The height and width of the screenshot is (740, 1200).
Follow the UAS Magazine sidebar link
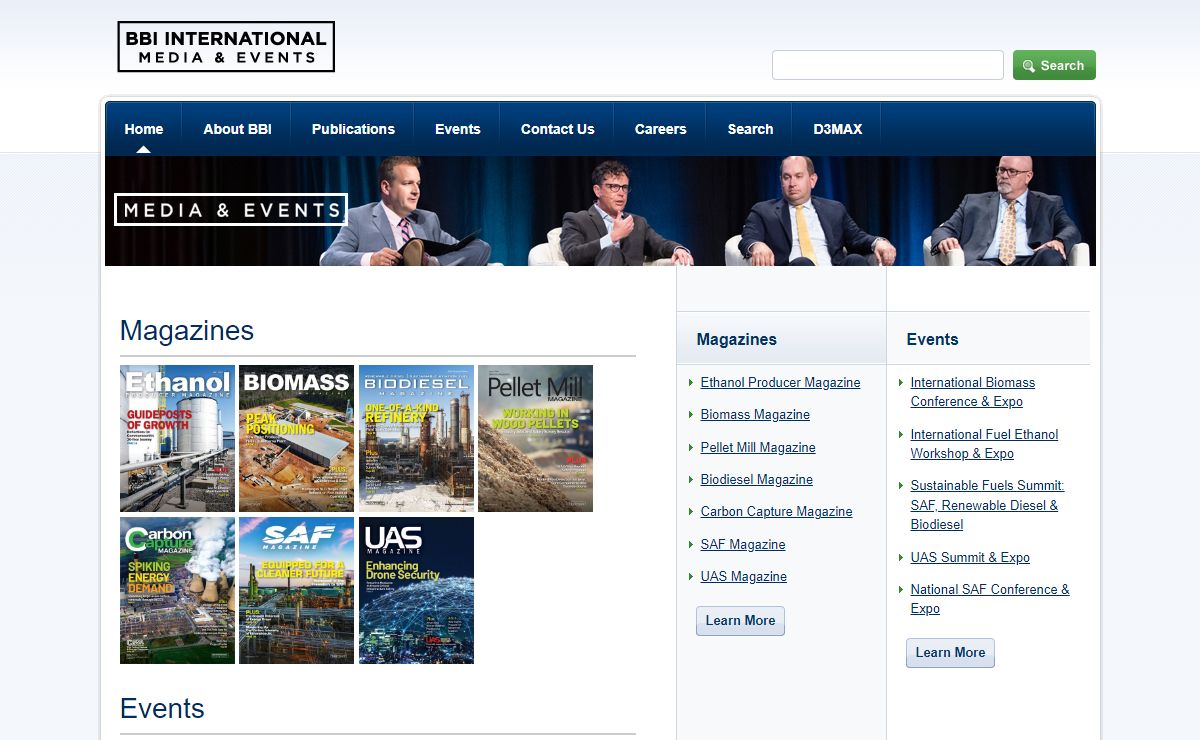click(743, 576)
